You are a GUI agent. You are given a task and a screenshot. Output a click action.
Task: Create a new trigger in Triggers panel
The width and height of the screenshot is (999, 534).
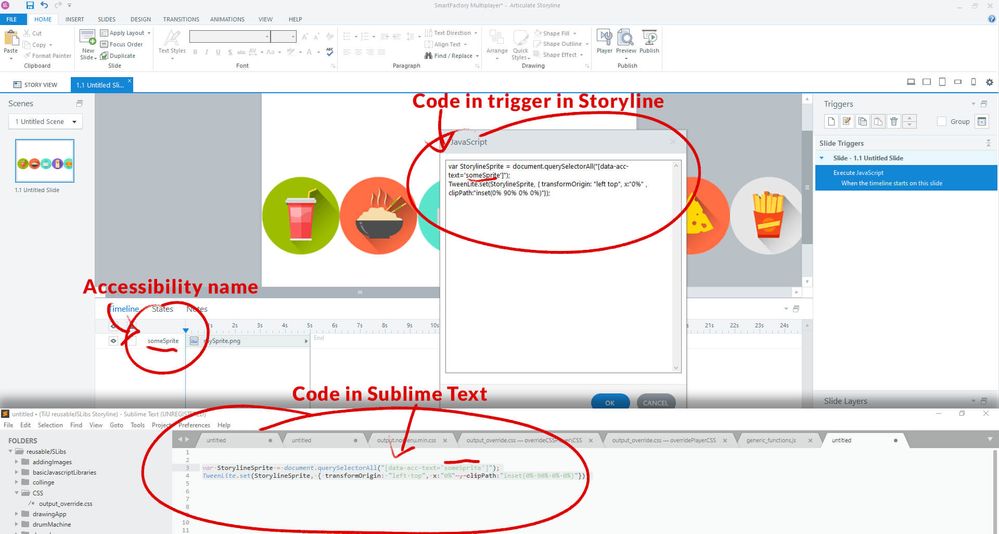(829, 121)
